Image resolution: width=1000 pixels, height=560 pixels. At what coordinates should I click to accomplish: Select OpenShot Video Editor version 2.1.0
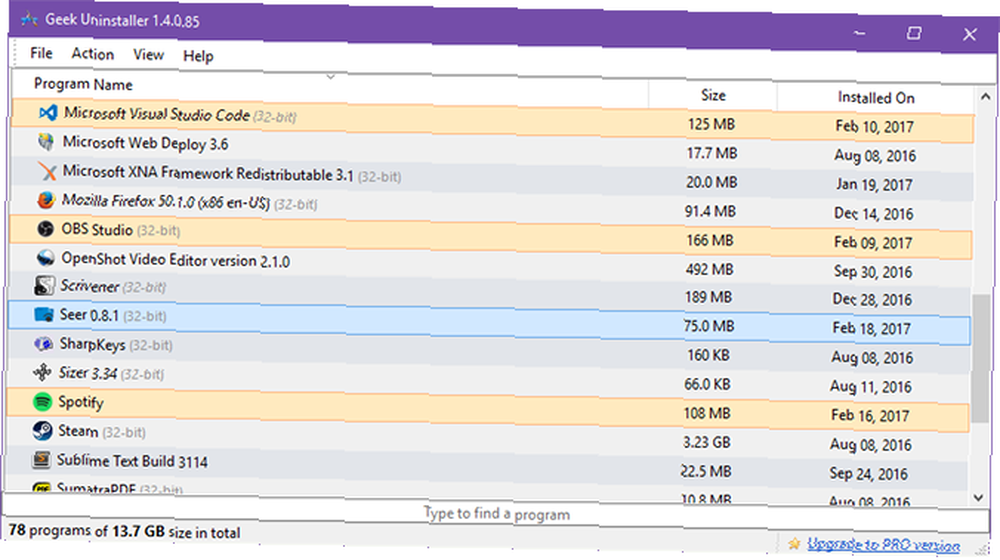175,260
